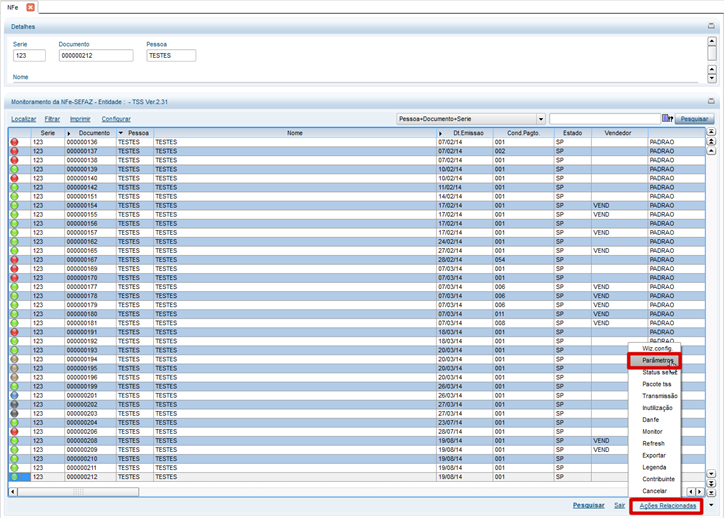The image size is (724, 518).
Task: Click the Documento input field
Action: pyautogui.click(x=96, y=55)
